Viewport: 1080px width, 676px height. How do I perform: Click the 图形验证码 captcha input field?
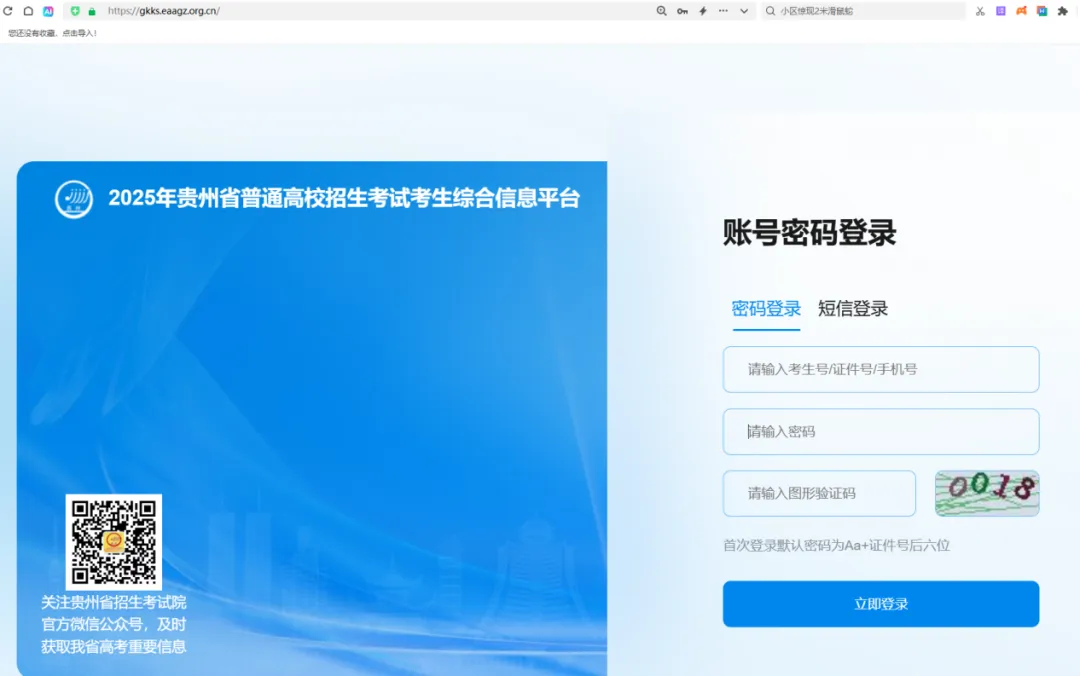[x=819, y=494]
